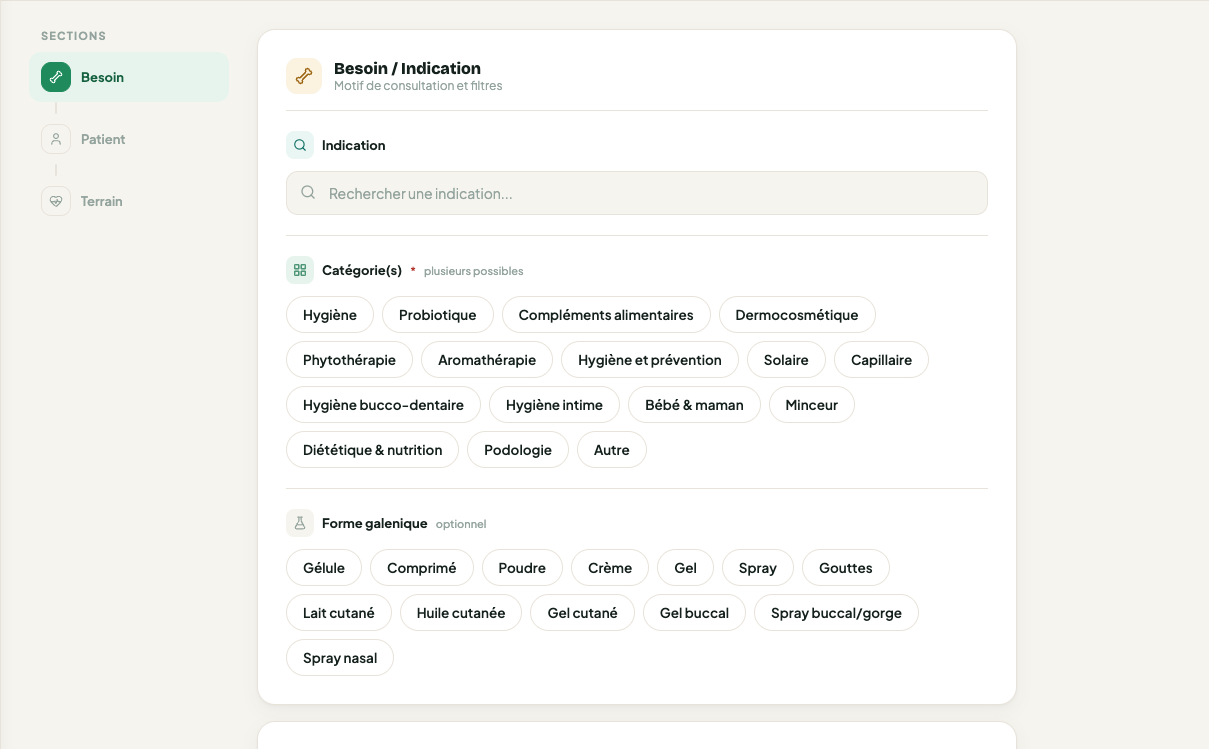Viewport: 1209px width, 749px height.
Task: Pick Spray buccal/gorge form
Action: [x=836, y=613]
